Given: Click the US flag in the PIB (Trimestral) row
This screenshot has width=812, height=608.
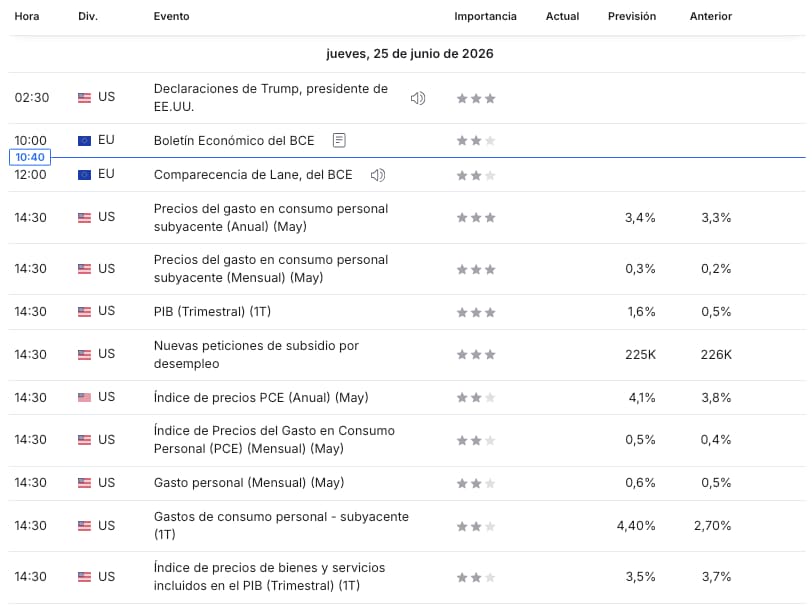Looking at the screenshot, I should click(x=84, y=312).
